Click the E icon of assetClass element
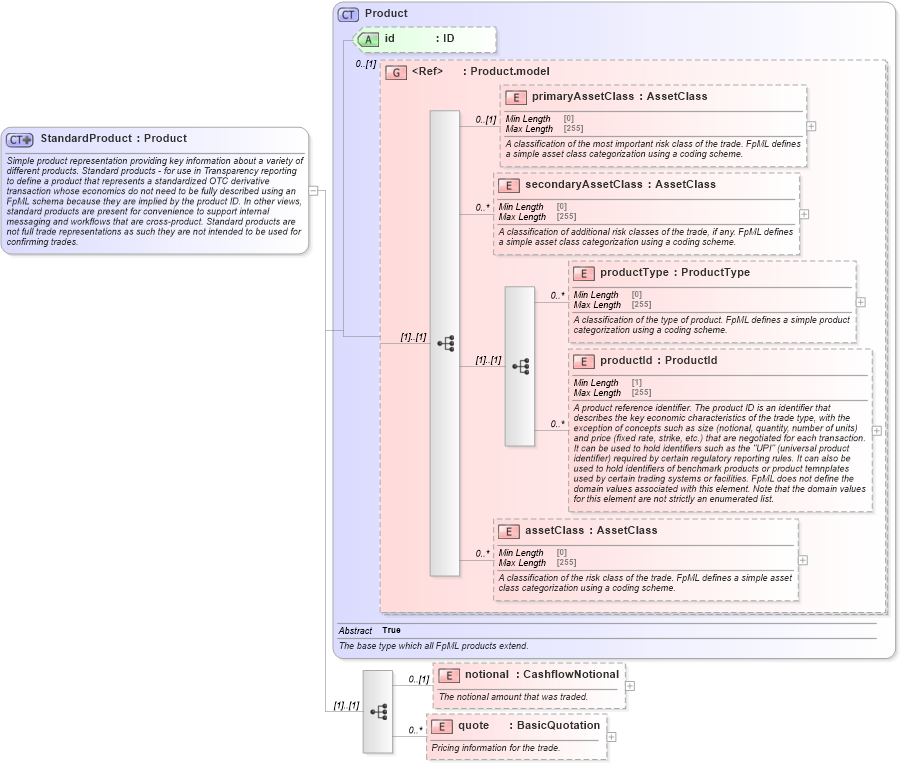This screenshot has height=766, width=900. [x=509, y=531]
